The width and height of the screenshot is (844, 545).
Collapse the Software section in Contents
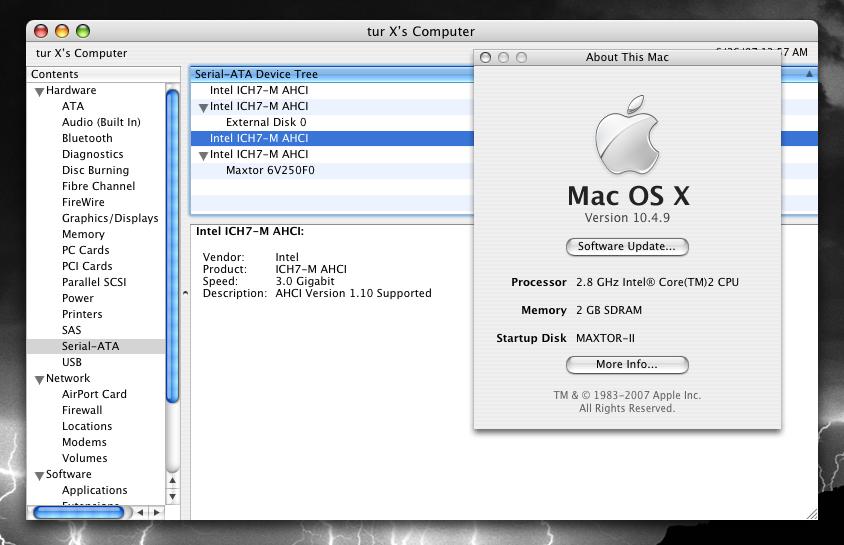tap(39, 476)
